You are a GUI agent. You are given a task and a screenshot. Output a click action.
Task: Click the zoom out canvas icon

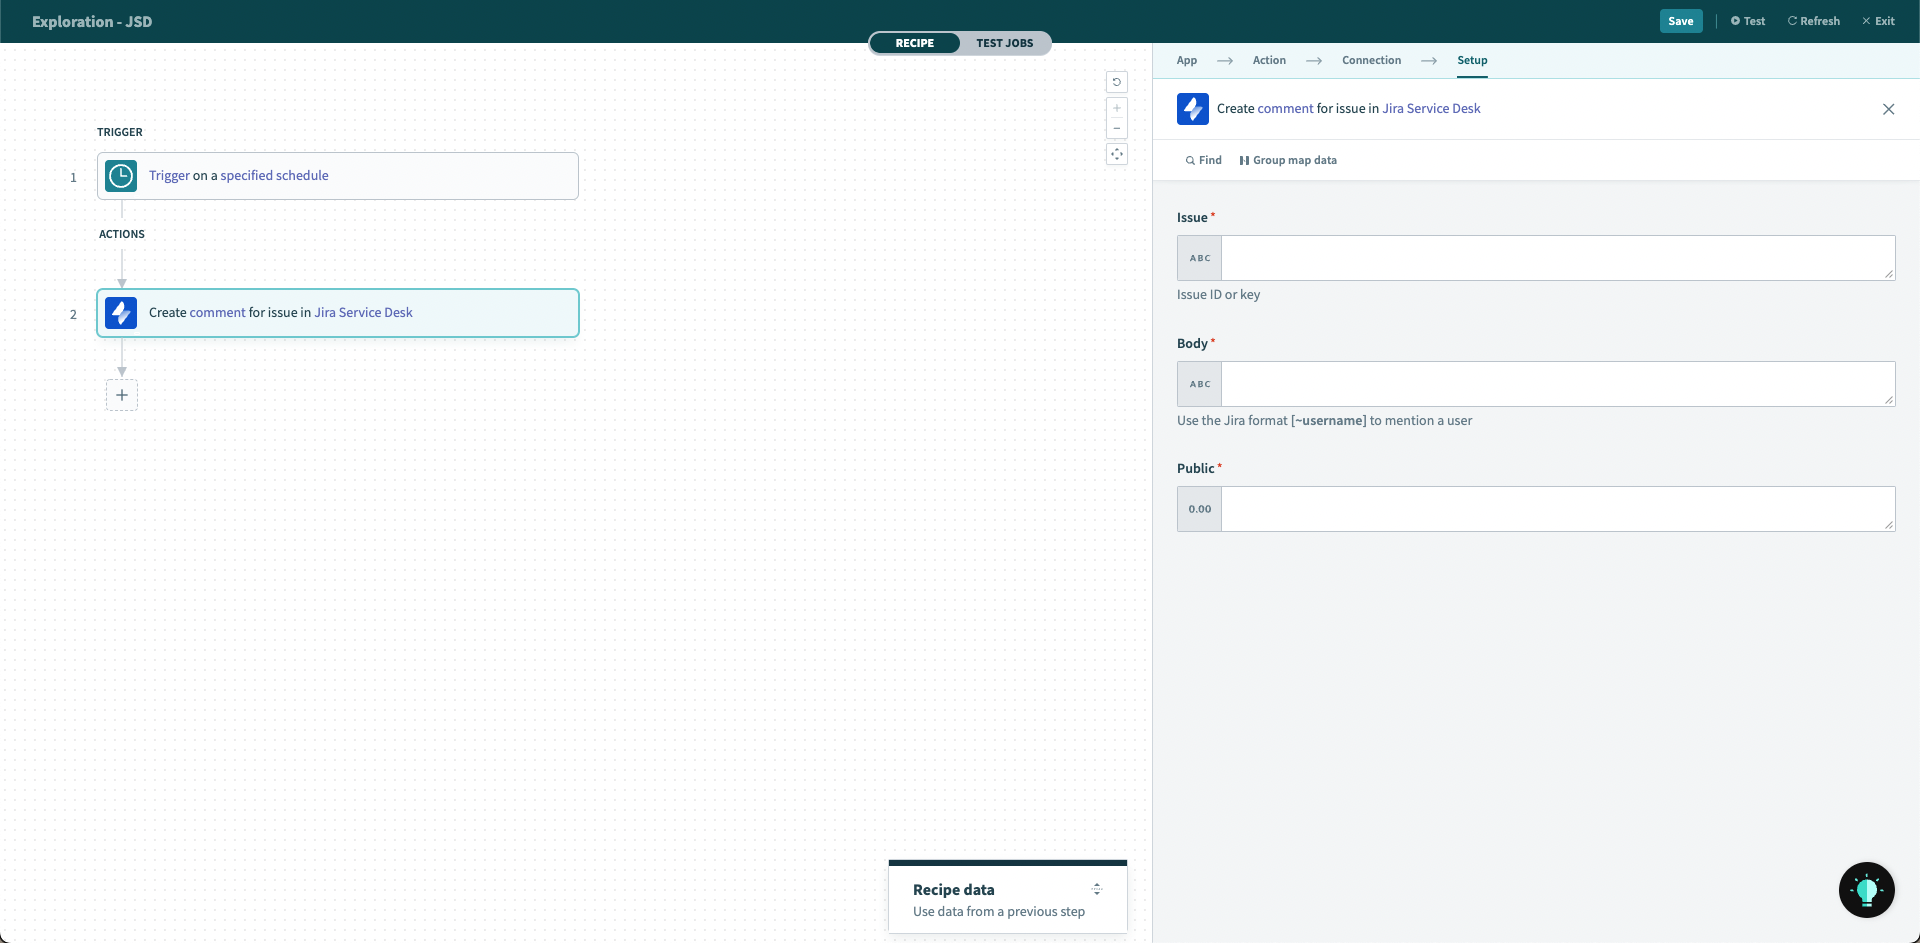tap(1117, 128)
